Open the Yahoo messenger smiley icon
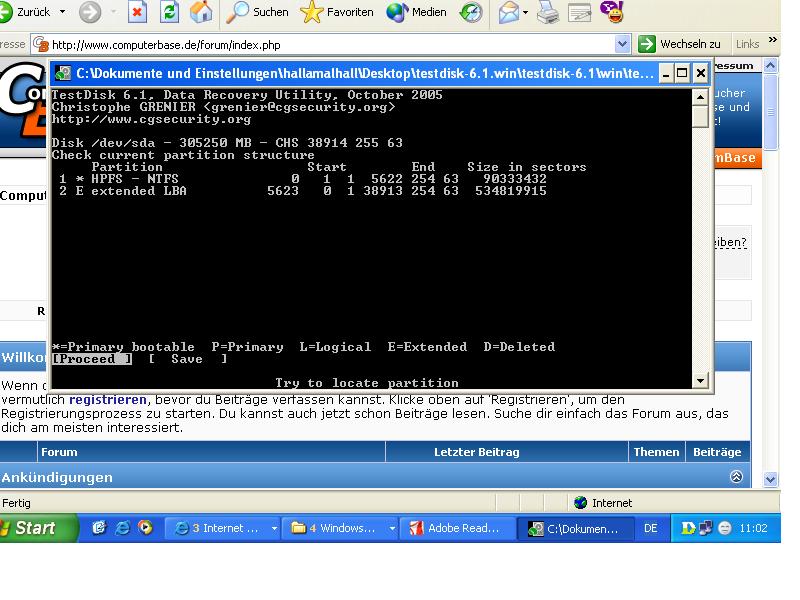 (x=612, y=11)
